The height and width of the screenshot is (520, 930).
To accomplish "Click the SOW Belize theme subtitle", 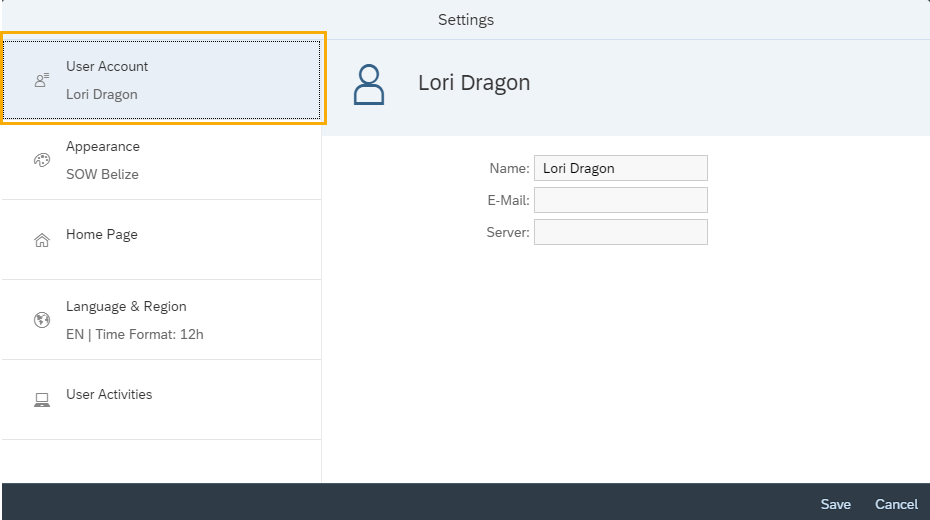I will (102, 174).
